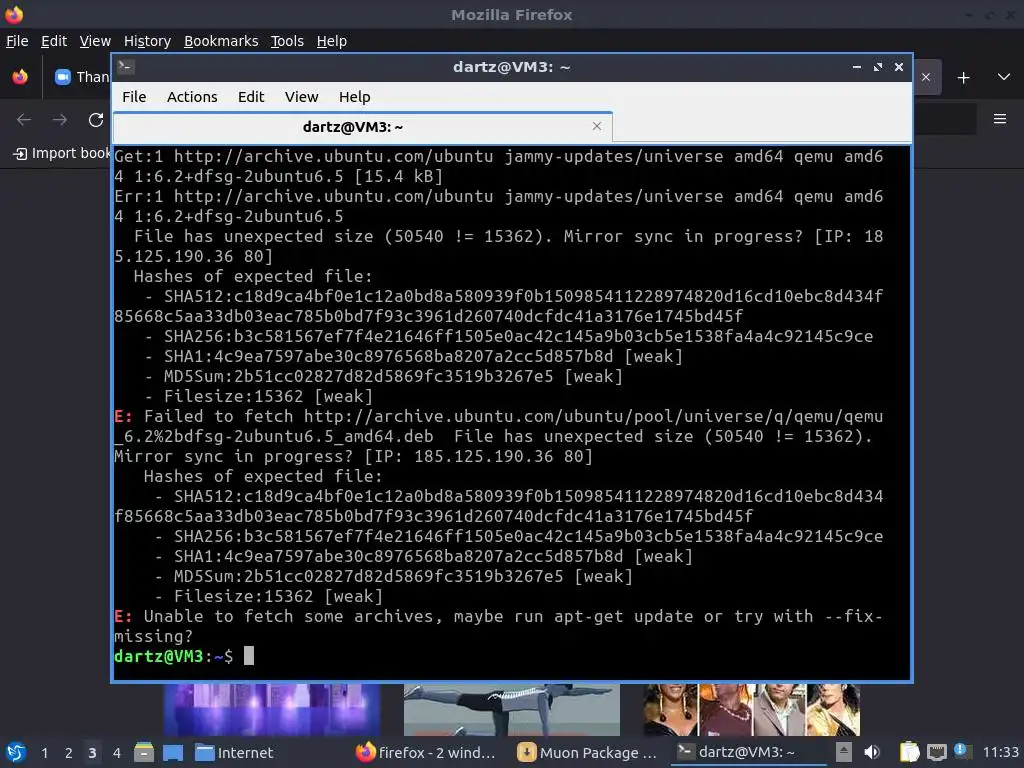Click the terminal icon in title bar
The width and height of the screenshot is (1024, 768).
click(126, 67)
